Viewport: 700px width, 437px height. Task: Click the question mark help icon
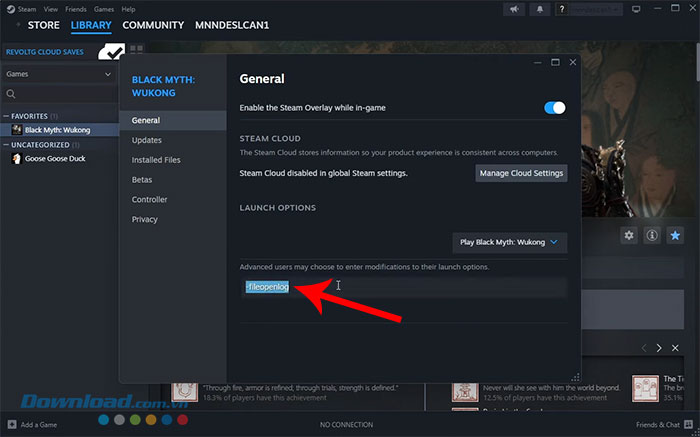pyautogui.click(x=562, y=9)
